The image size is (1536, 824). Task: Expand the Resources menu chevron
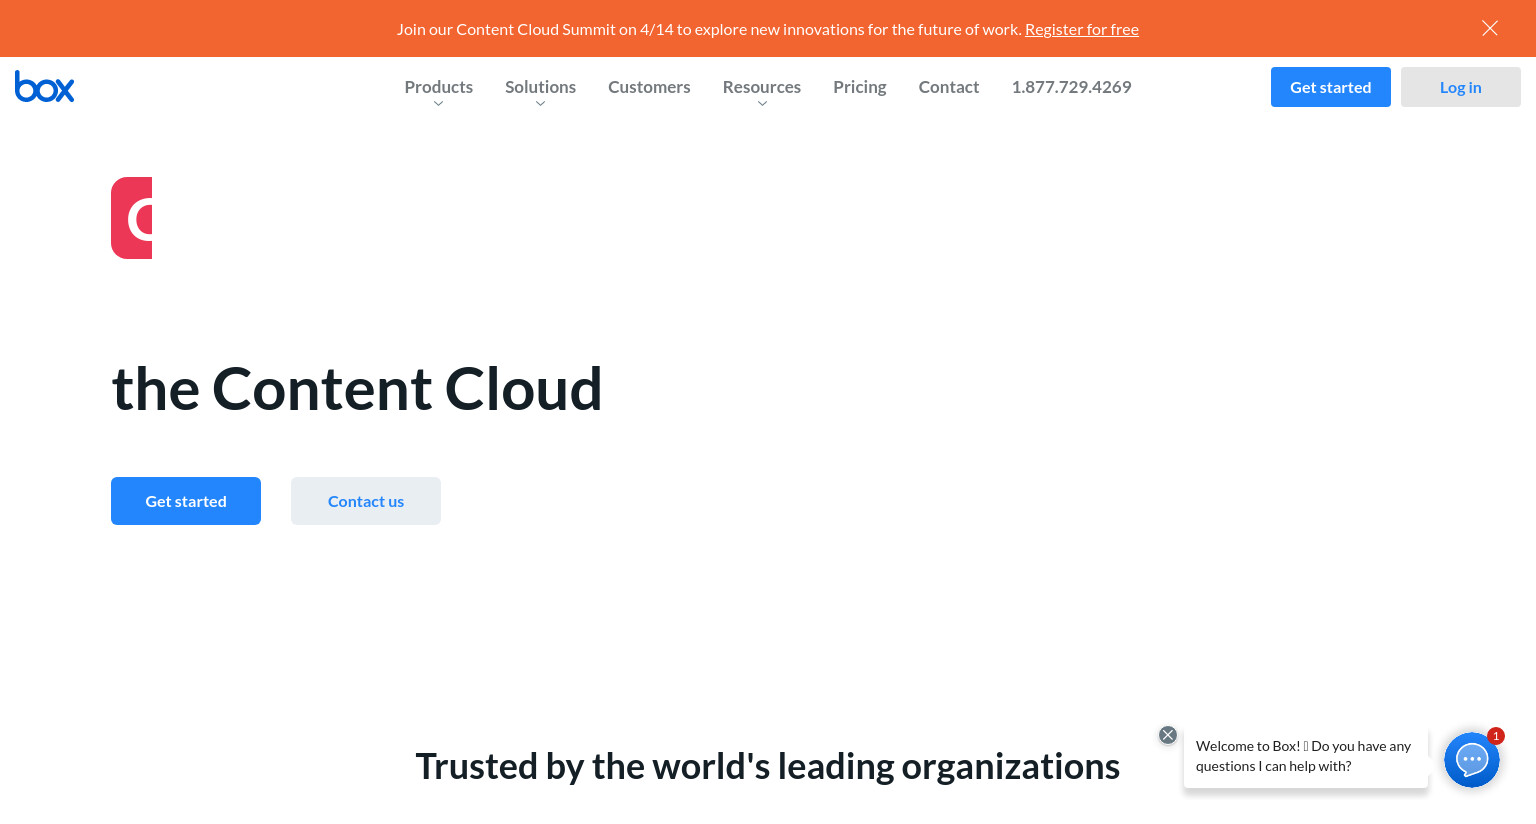coord(762,104)
